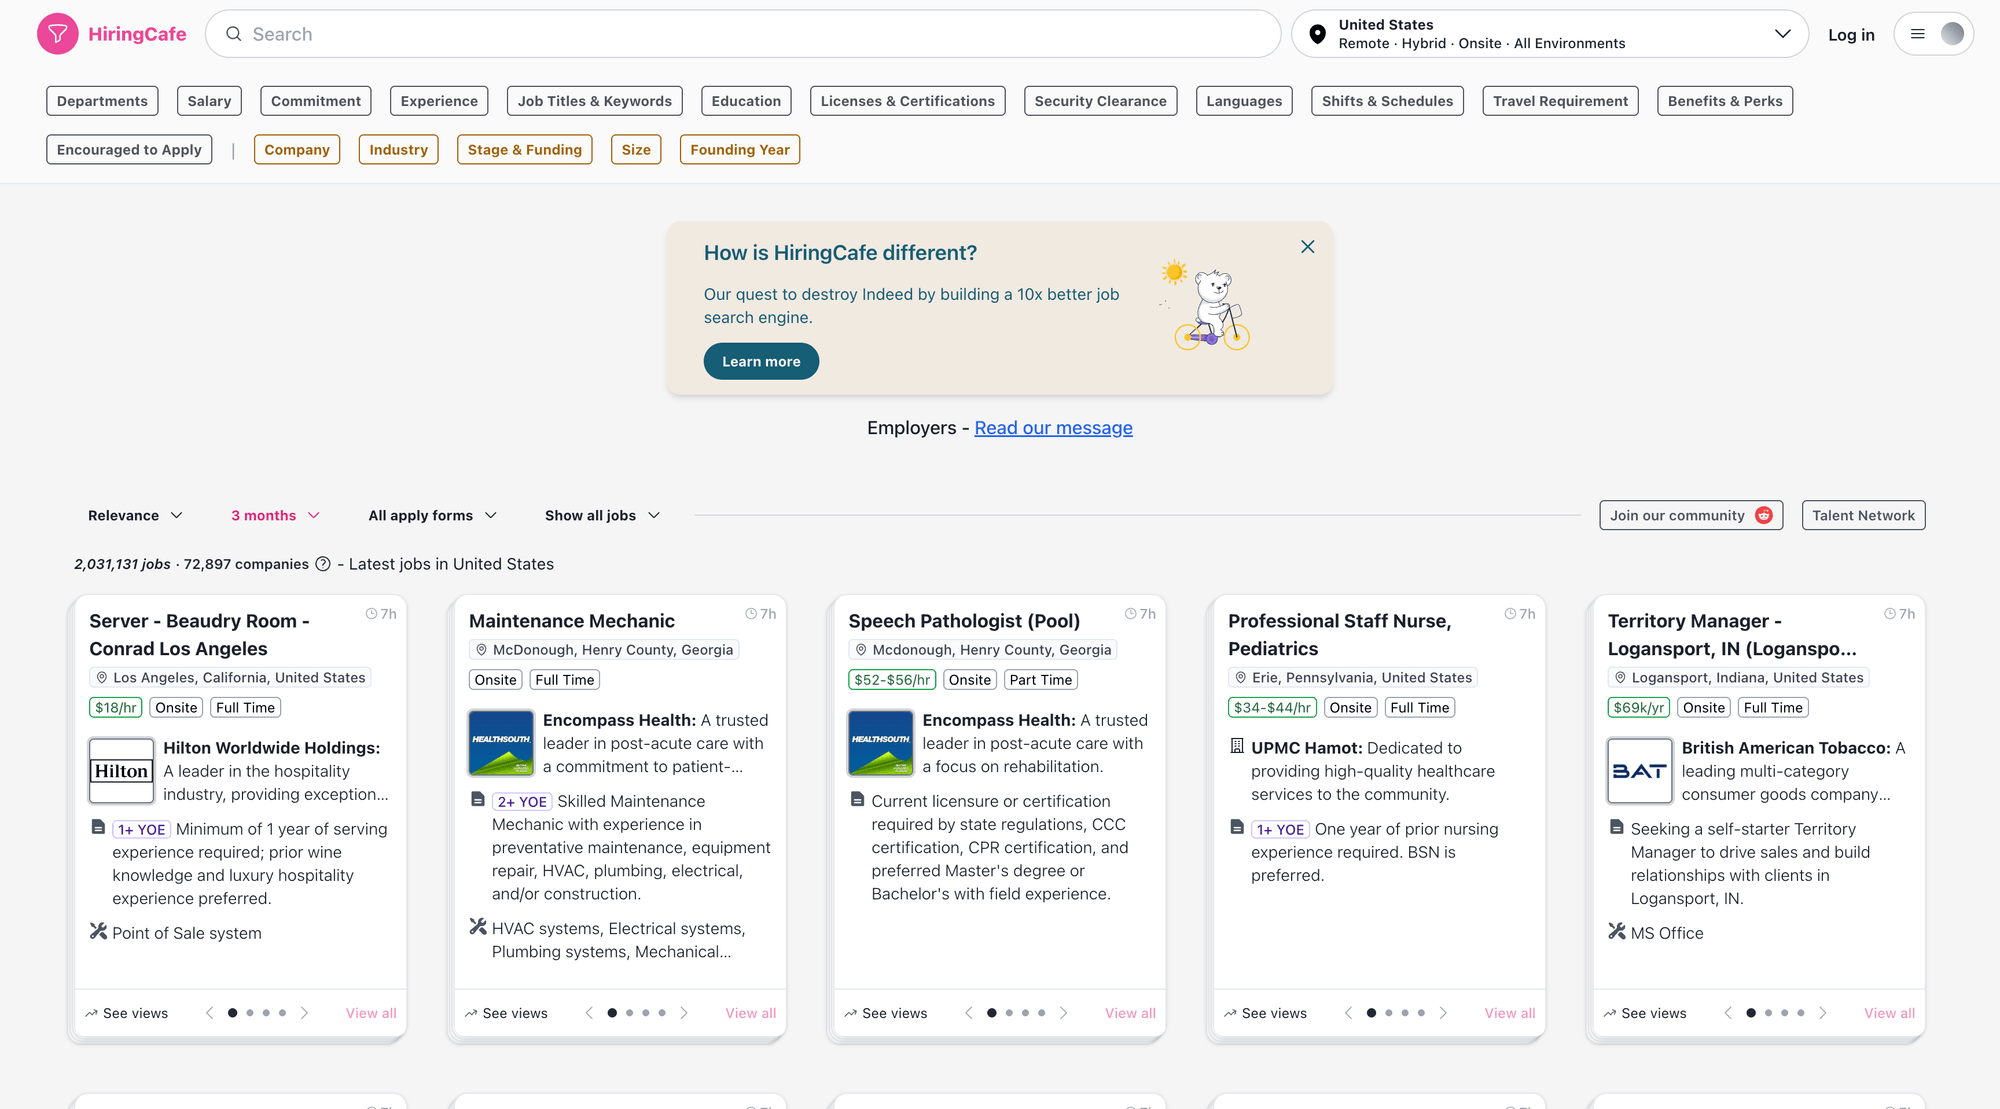Click the Encompass Health logo on Maintenance Mechanic card

[x=500, y=743]
